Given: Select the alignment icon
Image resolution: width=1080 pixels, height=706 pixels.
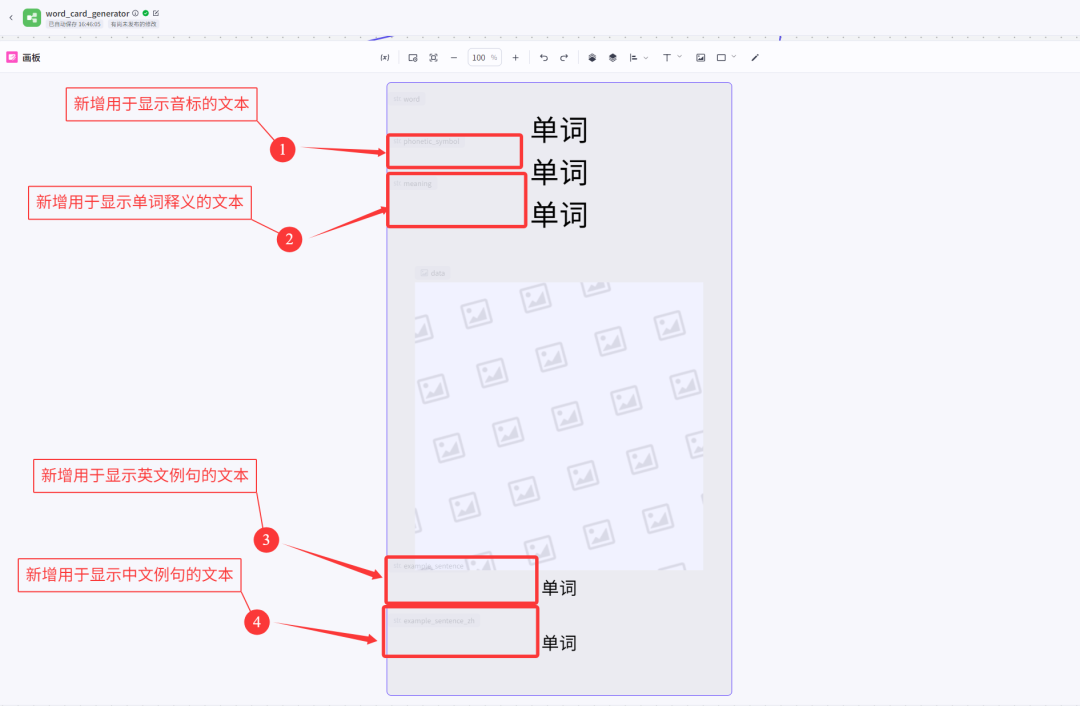Looking at the screenshot, I should [634, 57].
